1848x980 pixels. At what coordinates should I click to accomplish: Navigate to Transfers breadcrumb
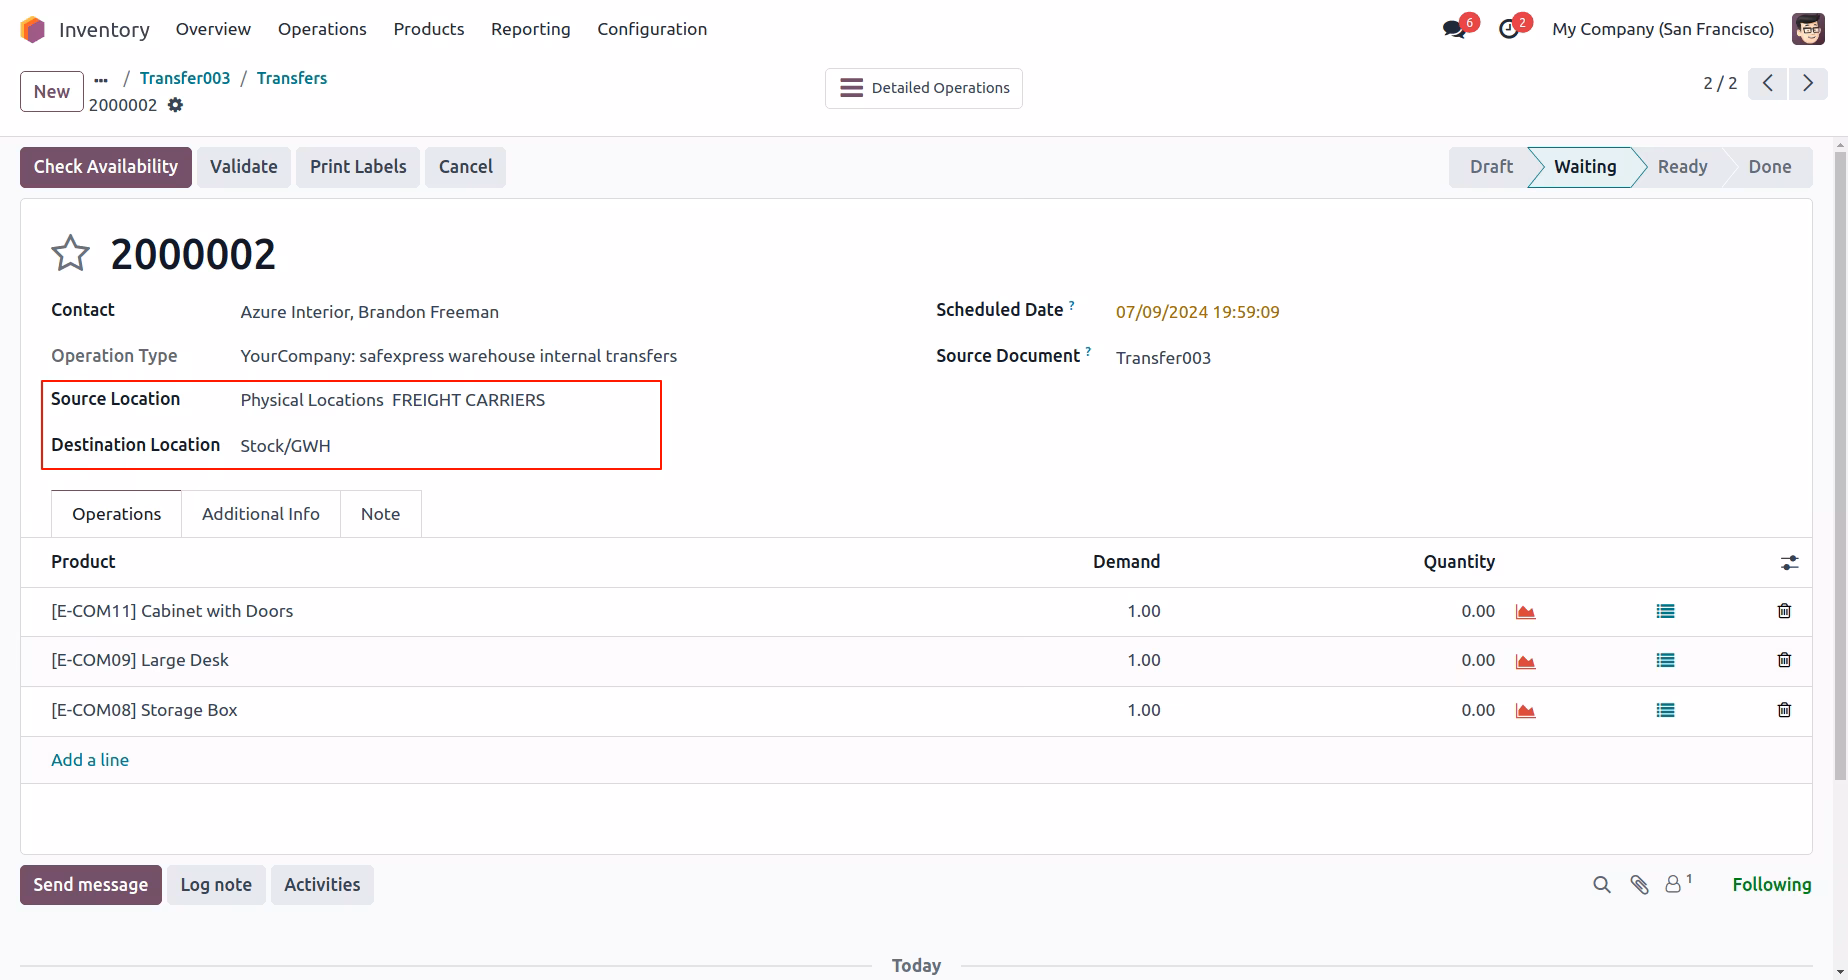[292, 78]
